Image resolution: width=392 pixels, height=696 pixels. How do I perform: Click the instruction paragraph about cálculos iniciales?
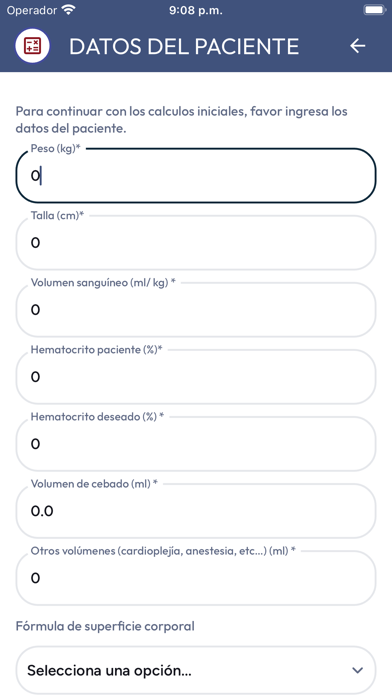pyautogui.click(x=182, y=119)
